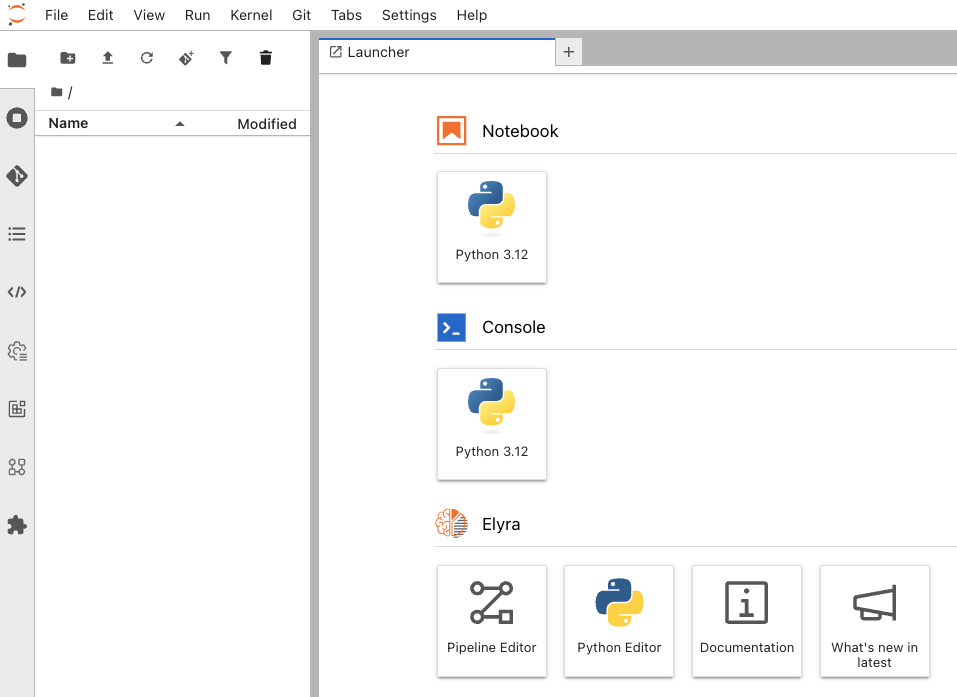Viewport: 957px width, 697px height.
Task: Open the Elyra Pipeline Editor
Action: [492, 620]
